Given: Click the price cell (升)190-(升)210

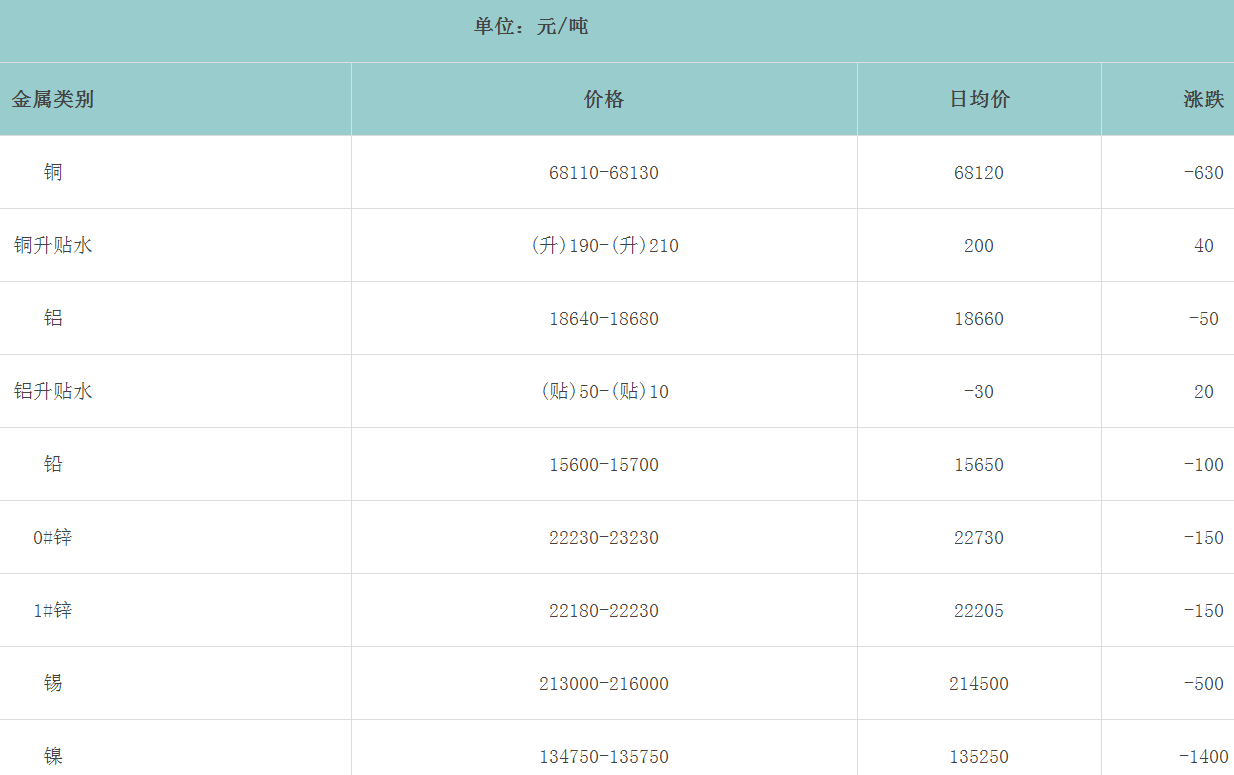Looking at the screenshot, I should coord(604,246).
